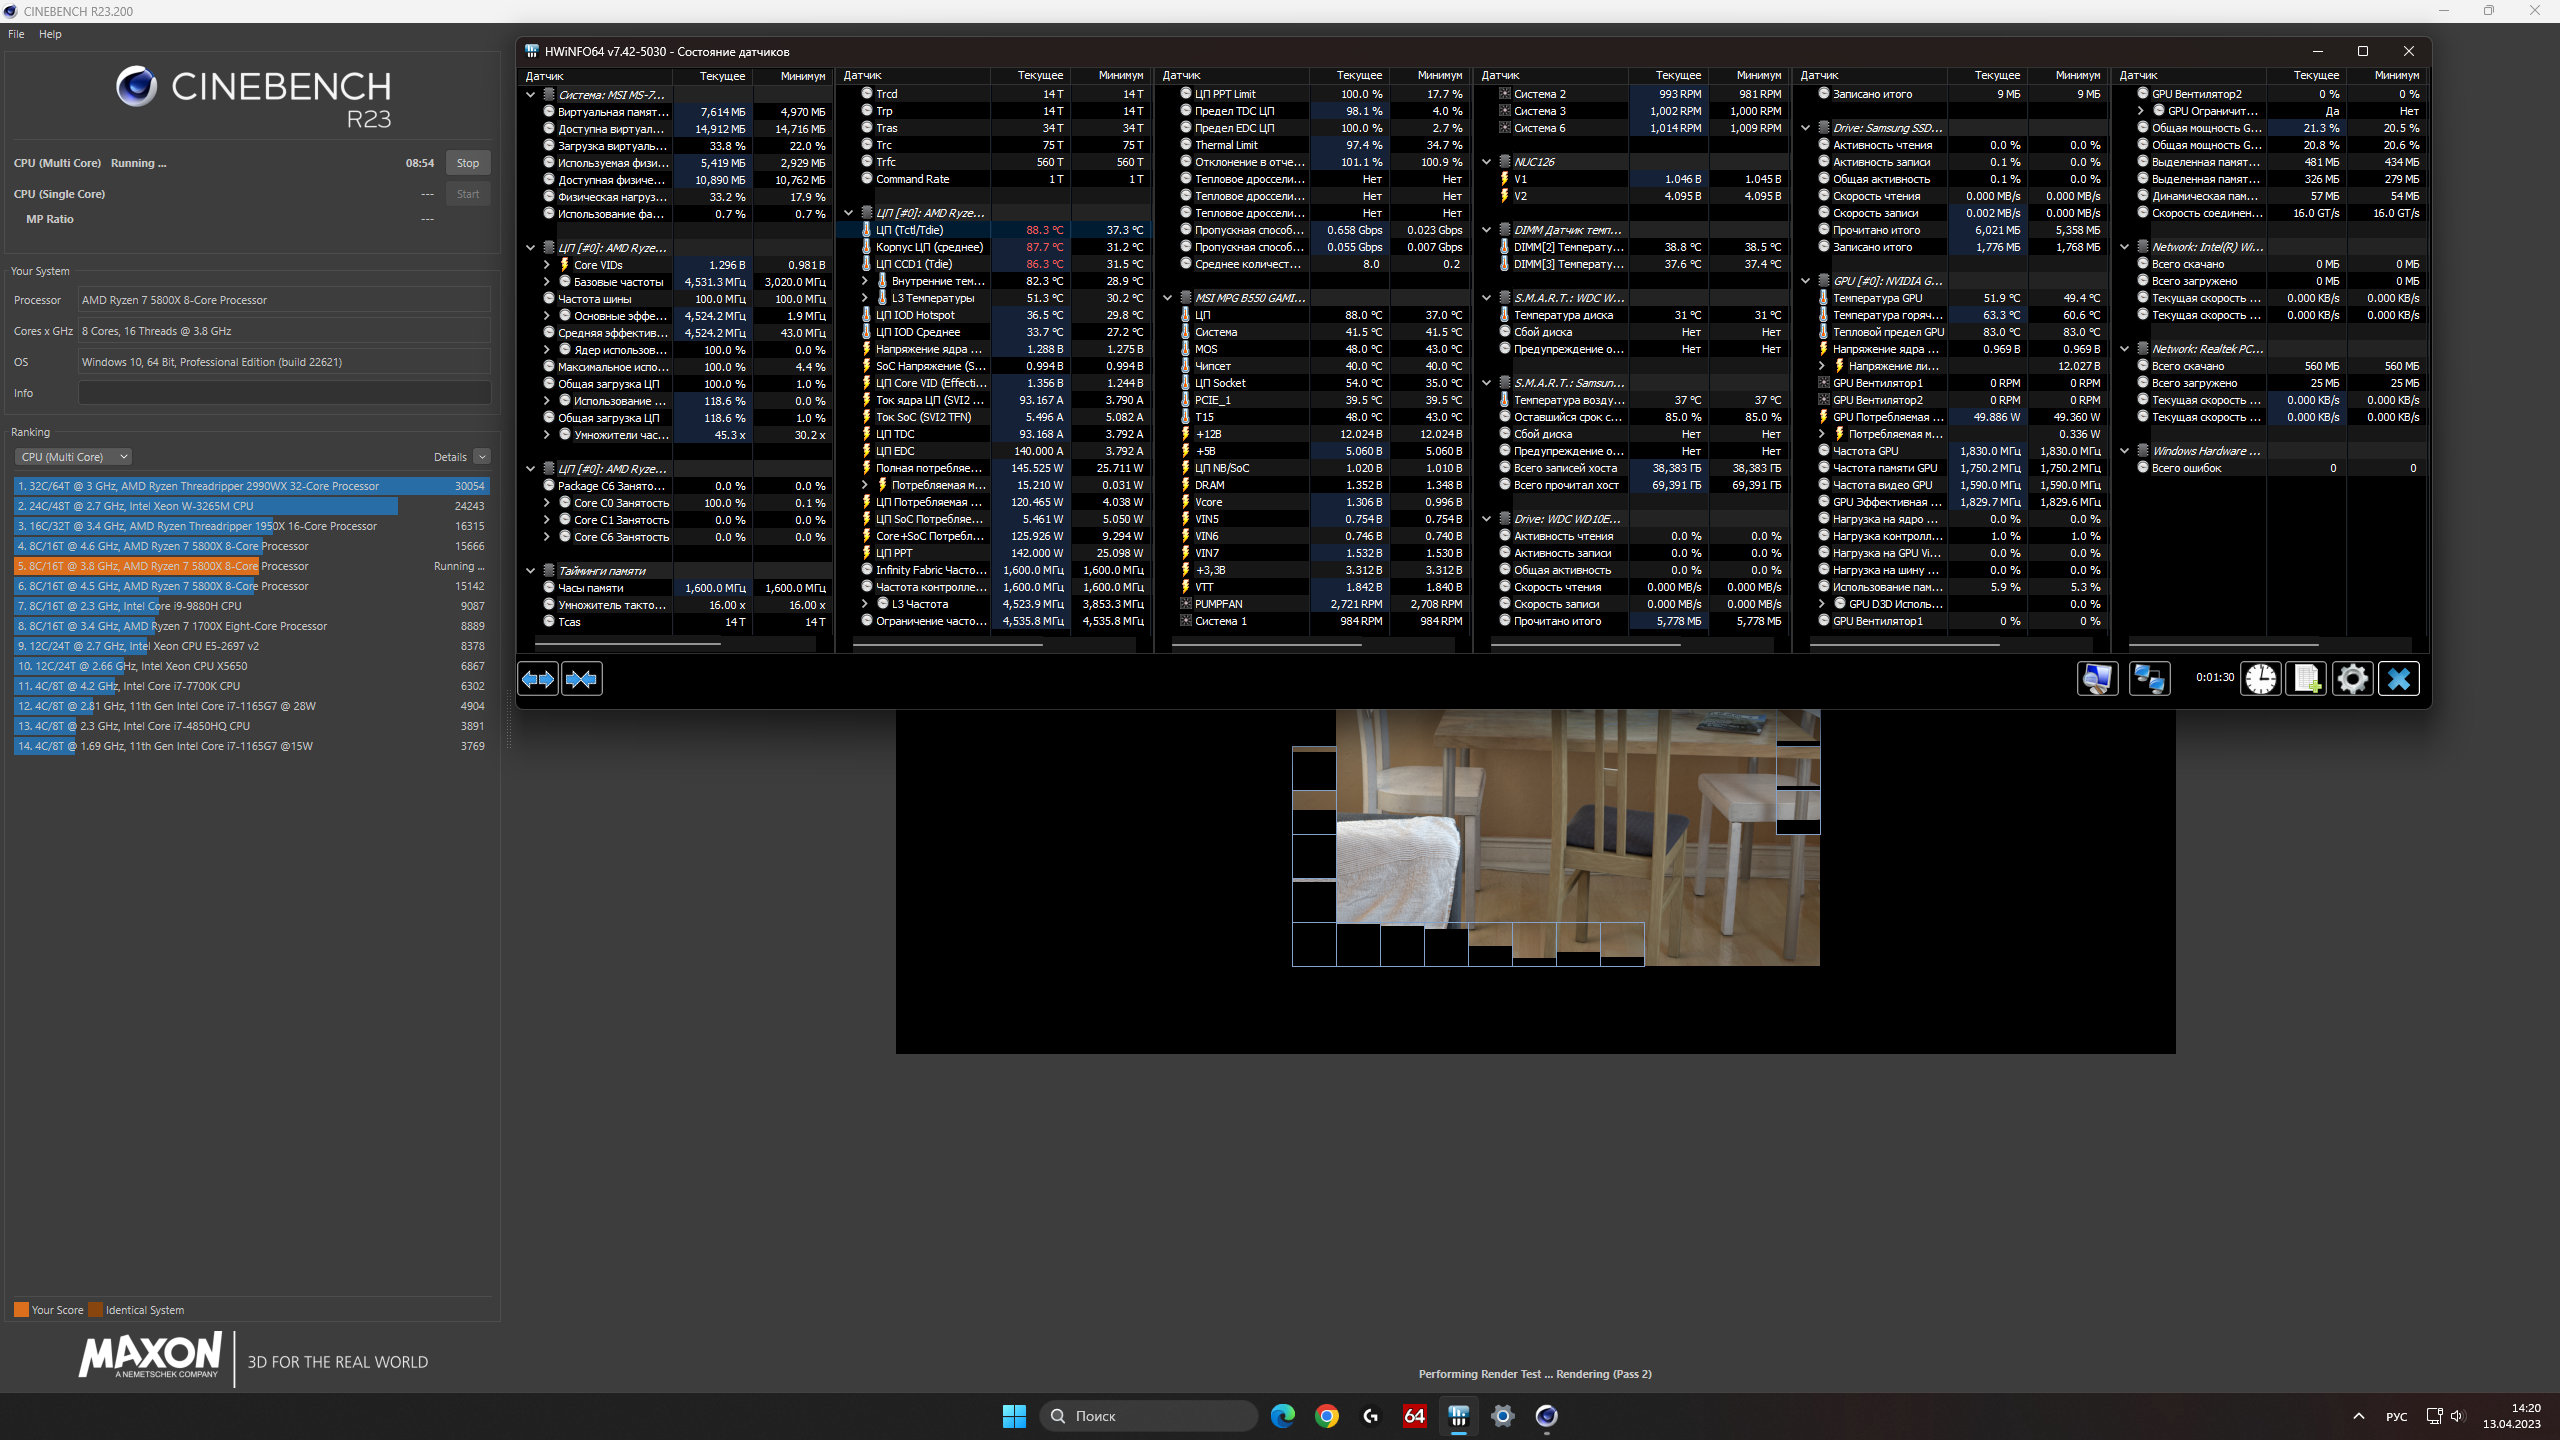Click the Info text field
2560x1440 pixels.
(284, 393)
